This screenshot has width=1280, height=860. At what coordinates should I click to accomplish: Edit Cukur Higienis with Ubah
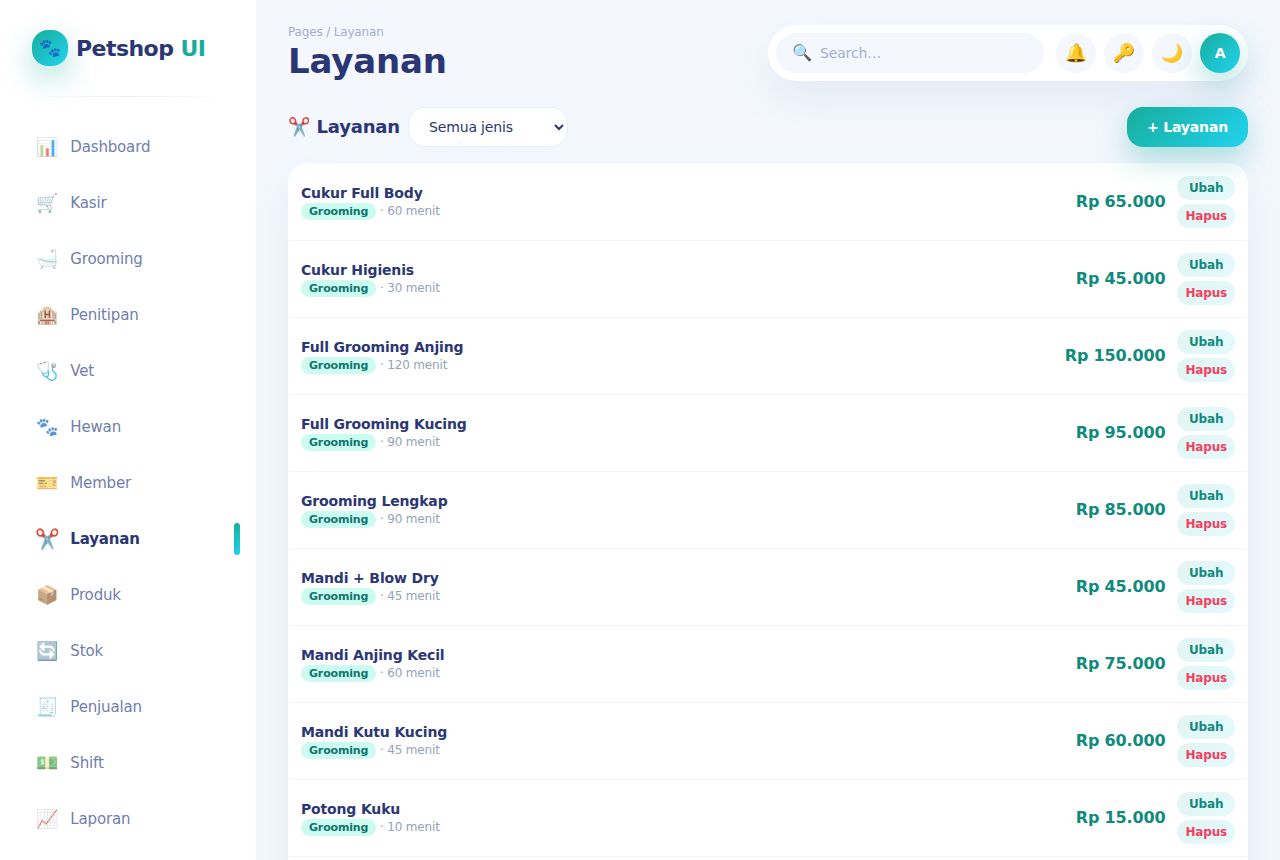[1206, 265]
